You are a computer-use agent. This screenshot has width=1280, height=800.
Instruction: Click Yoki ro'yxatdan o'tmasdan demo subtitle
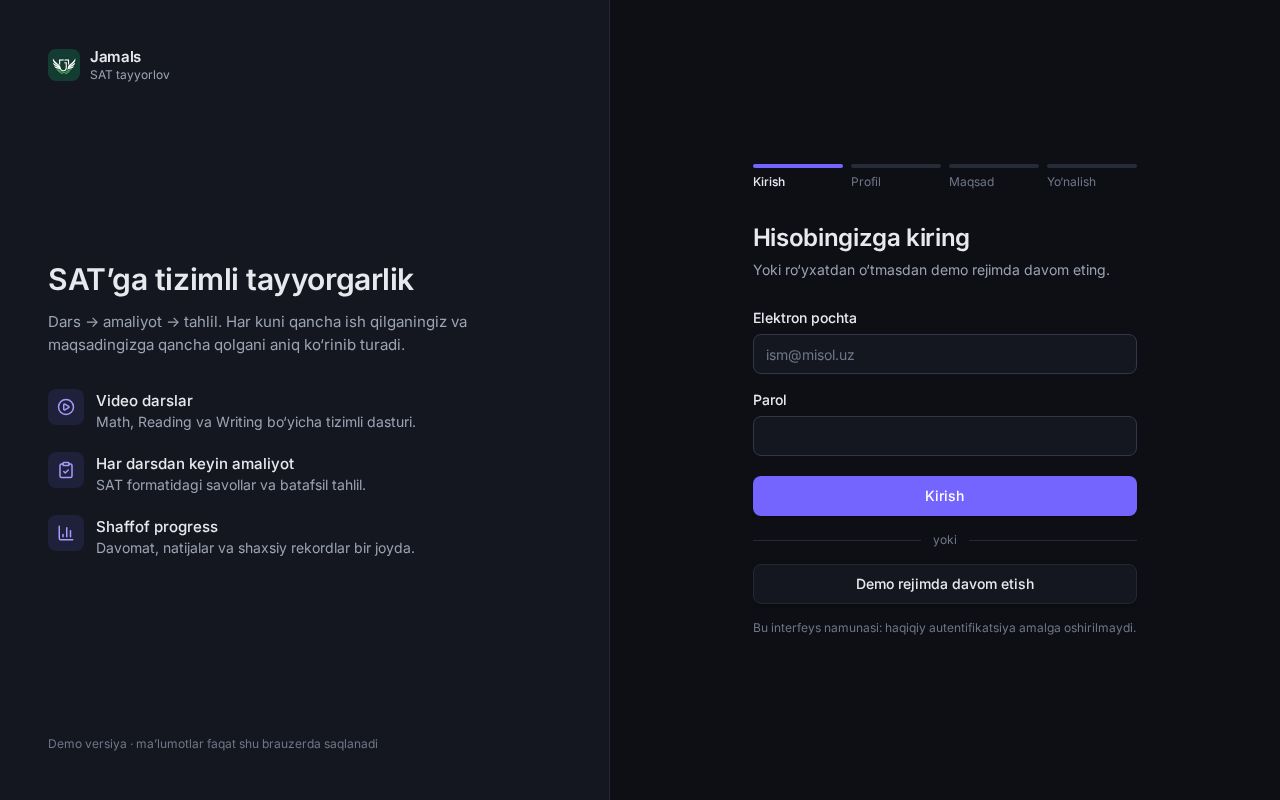coord(931,270)
